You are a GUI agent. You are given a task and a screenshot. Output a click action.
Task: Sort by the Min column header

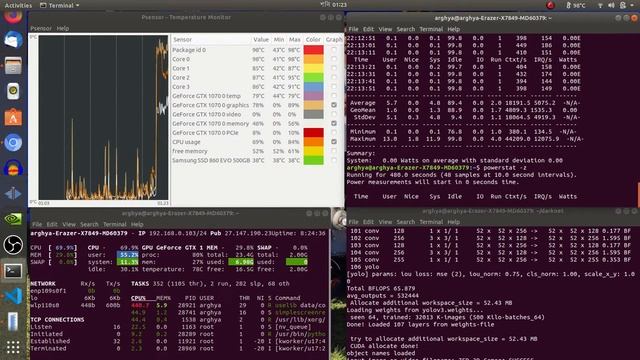(x=278, y=40)
